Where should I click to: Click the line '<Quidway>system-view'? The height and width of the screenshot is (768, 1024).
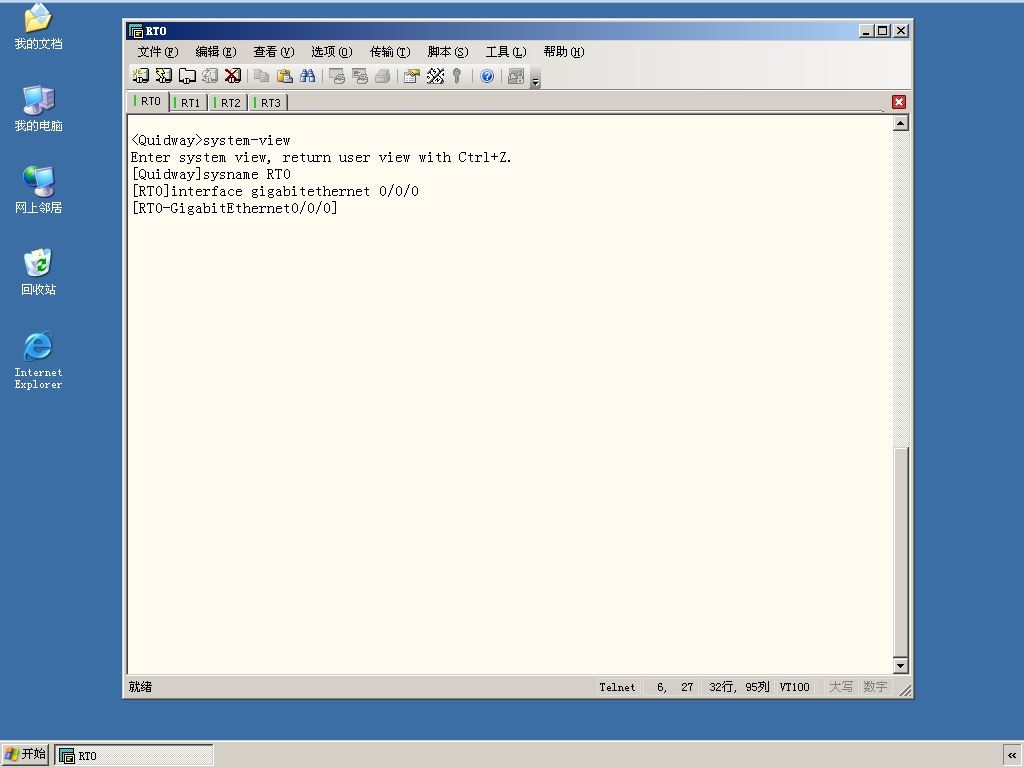click(210, 140)
